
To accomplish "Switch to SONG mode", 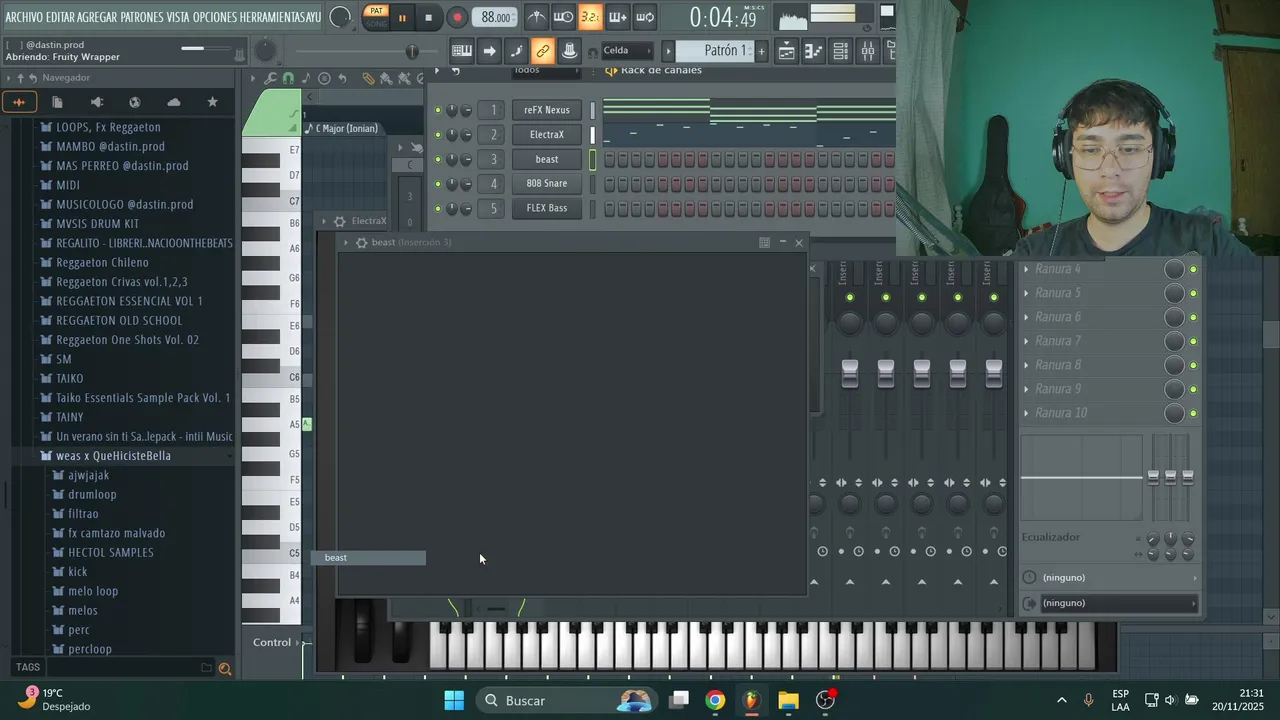I will click(376, 23).
